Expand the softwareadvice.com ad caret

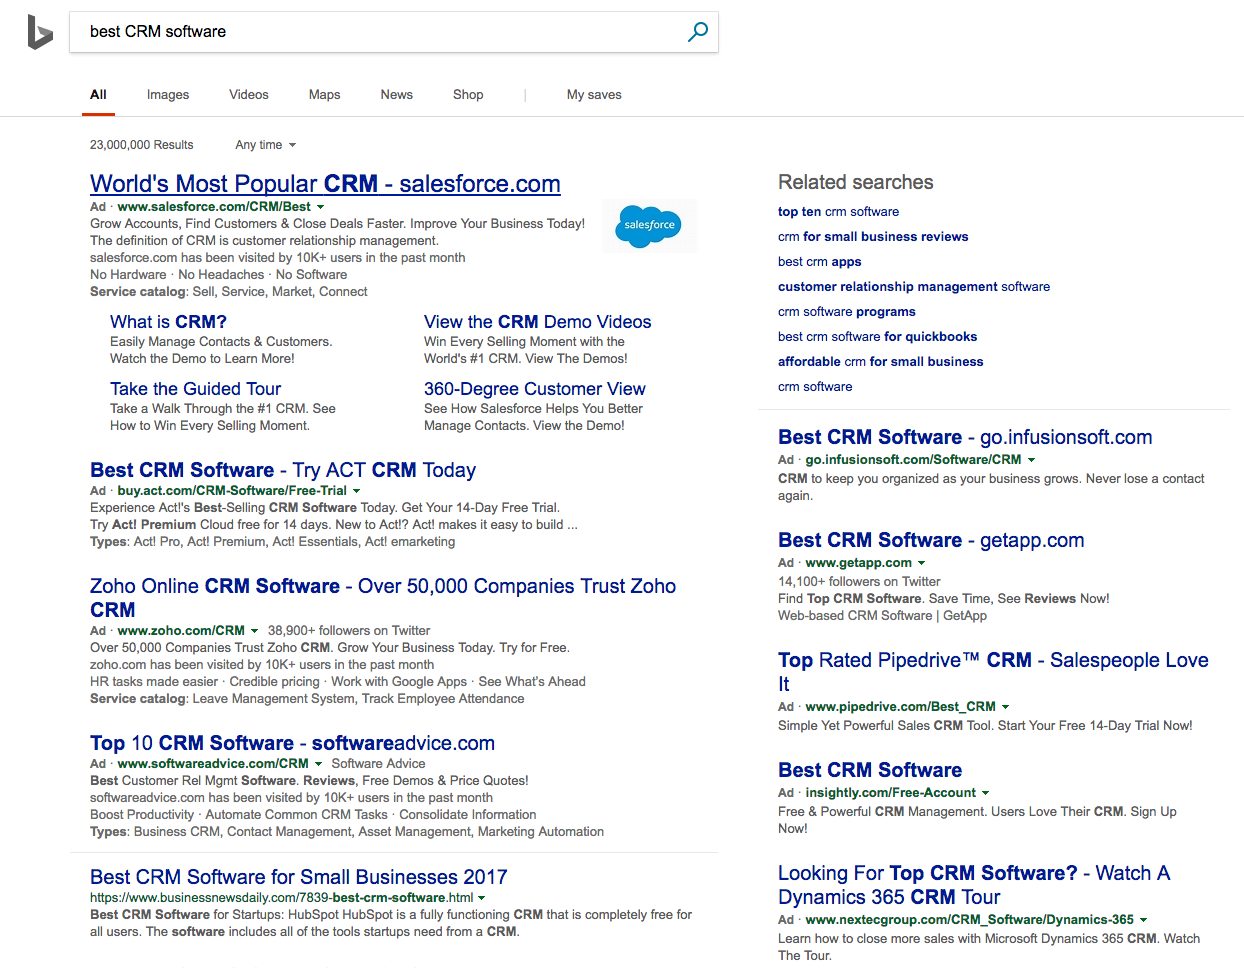coord(318,763)
